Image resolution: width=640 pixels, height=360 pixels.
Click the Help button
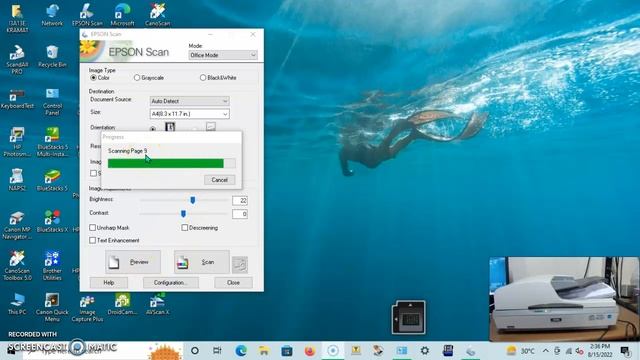[x=109, y=282]
